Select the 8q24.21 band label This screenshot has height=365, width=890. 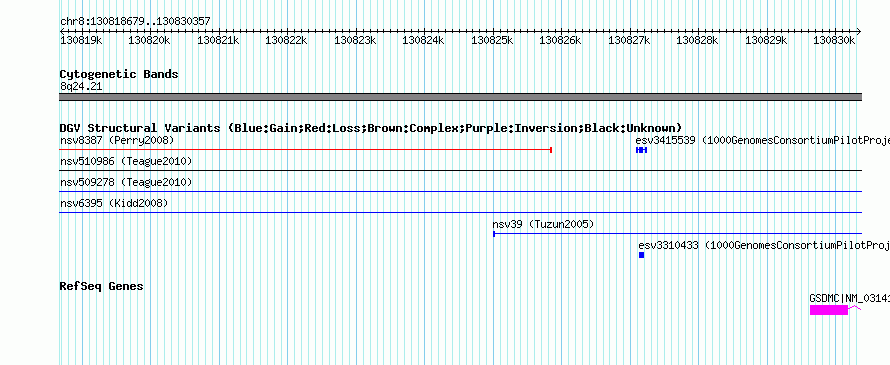[x=81, y=86]
